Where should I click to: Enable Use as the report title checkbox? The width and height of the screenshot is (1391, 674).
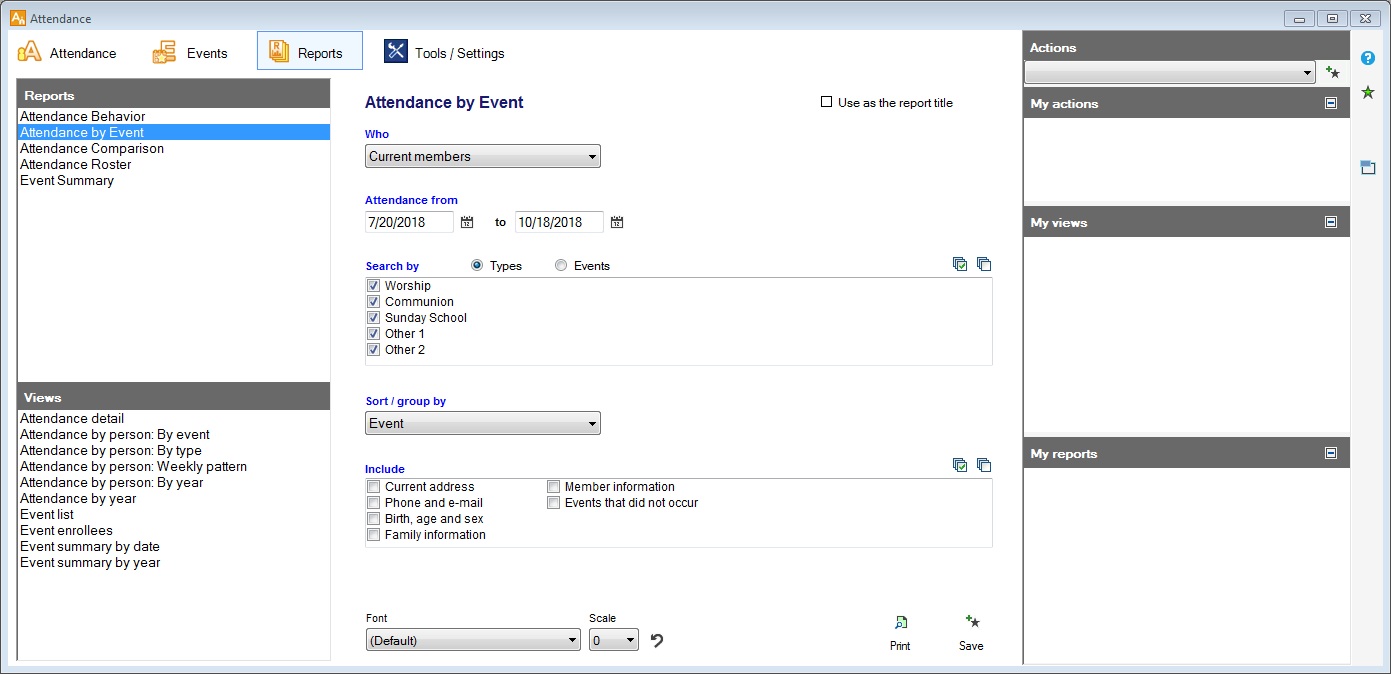click(x=827, y=102)
